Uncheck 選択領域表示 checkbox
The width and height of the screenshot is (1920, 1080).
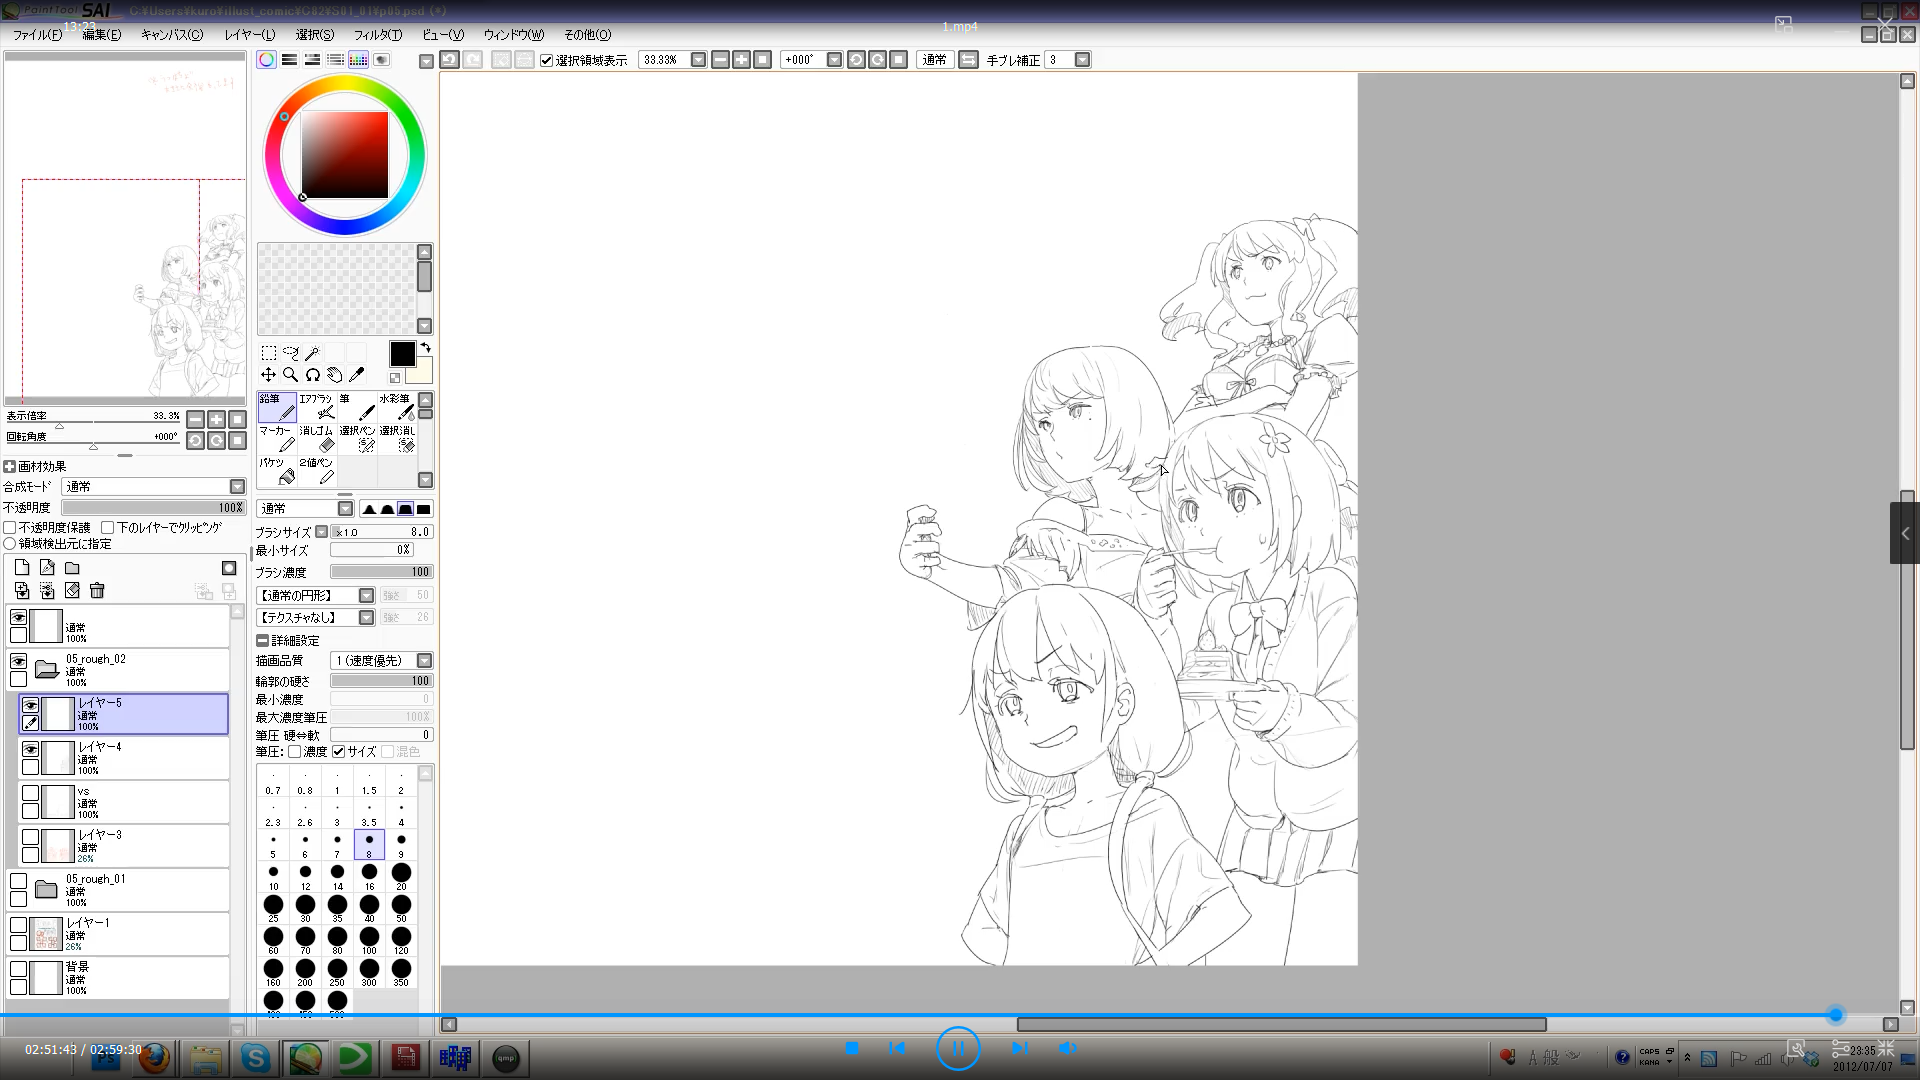pos(547,61)
